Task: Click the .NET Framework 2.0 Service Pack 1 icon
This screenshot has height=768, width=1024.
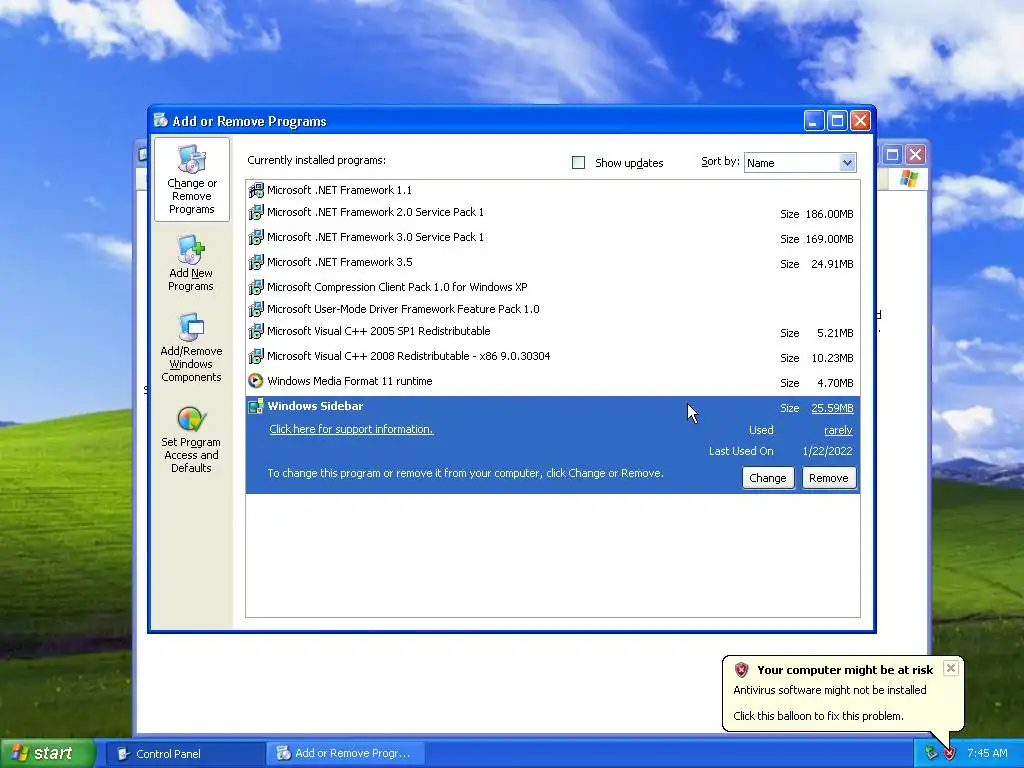Action: [256, 212]
